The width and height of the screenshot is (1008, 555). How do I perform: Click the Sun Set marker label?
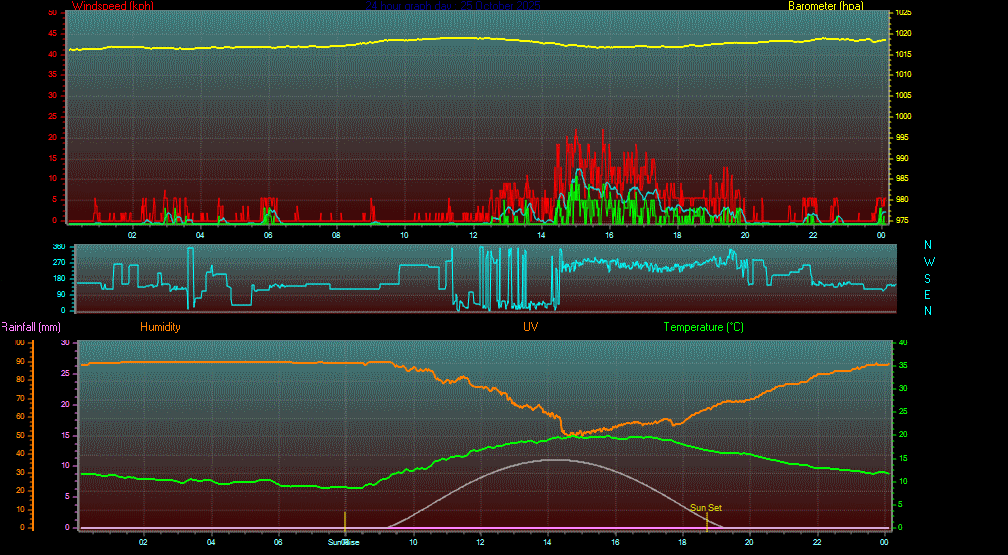706,508
